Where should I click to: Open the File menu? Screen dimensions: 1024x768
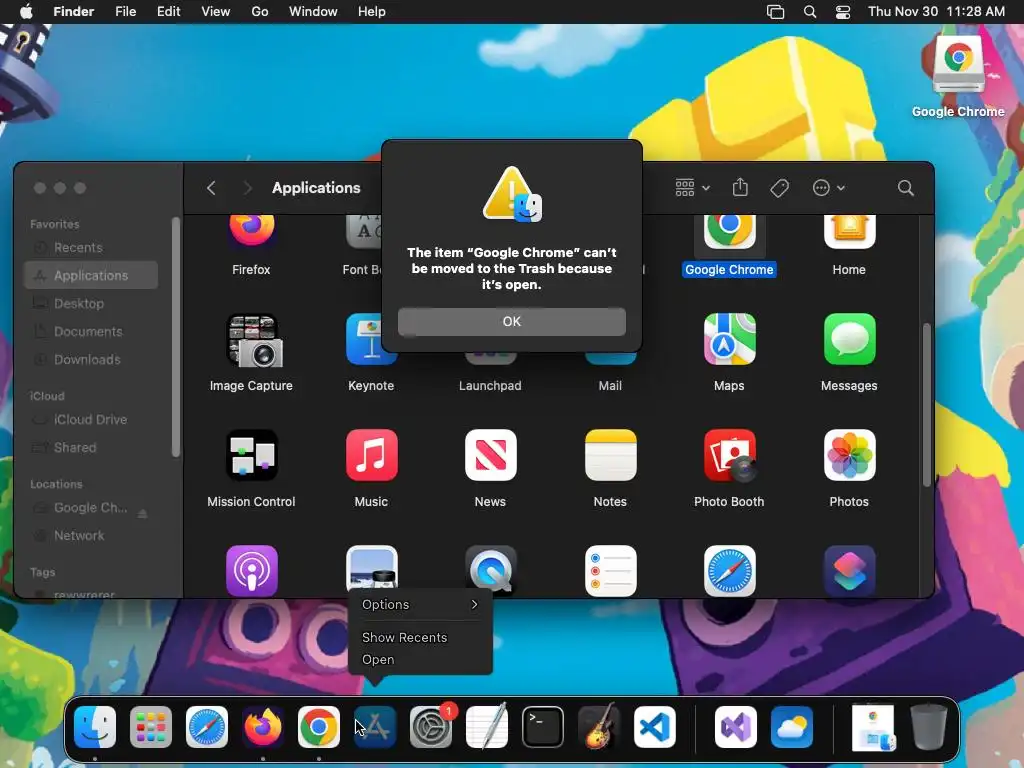click(x=125, y=12)
